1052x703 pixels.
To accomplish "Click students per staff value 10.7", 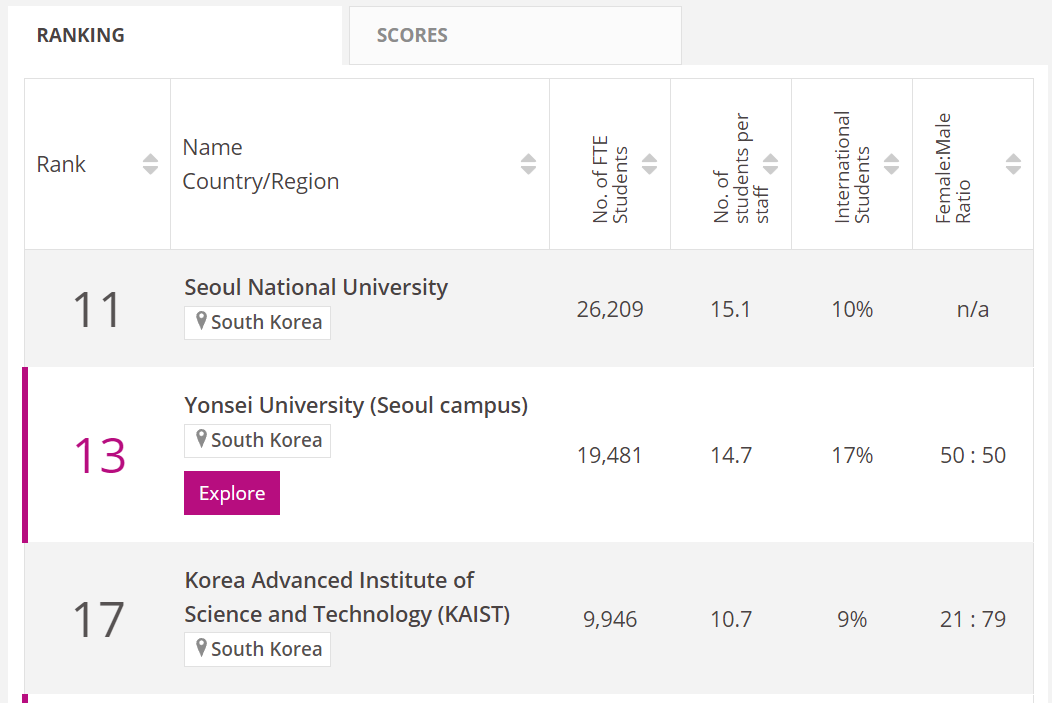I will coord(731,620).
